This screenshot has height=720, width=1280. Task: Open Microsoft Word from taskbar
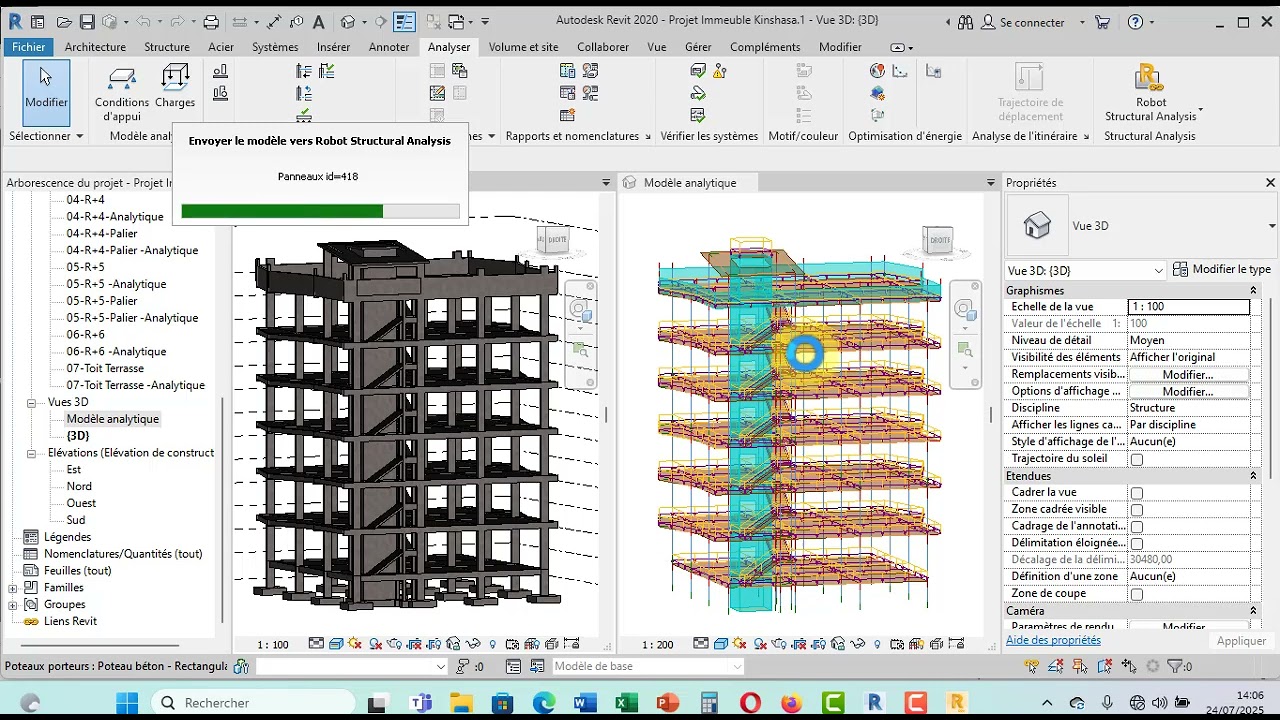585,703
